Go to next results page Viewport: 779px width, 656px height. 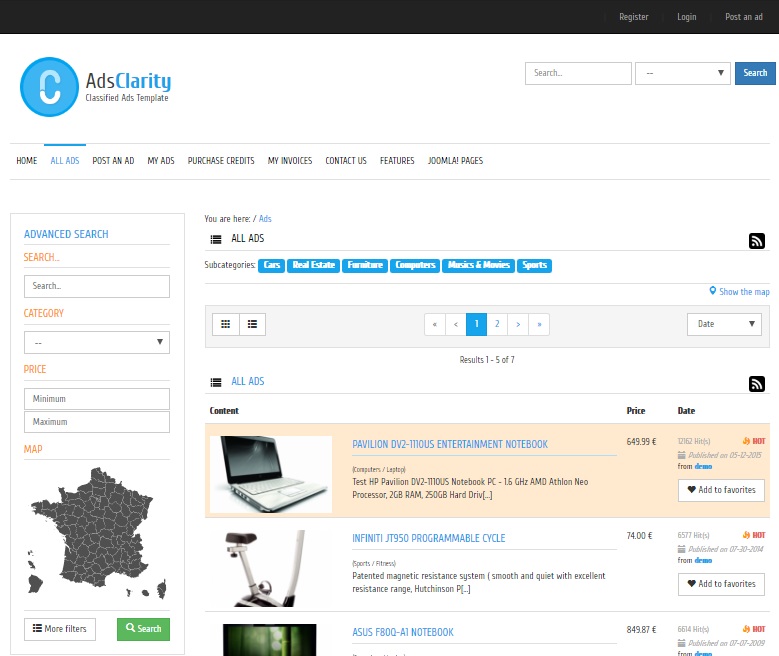tap(518, 324)
